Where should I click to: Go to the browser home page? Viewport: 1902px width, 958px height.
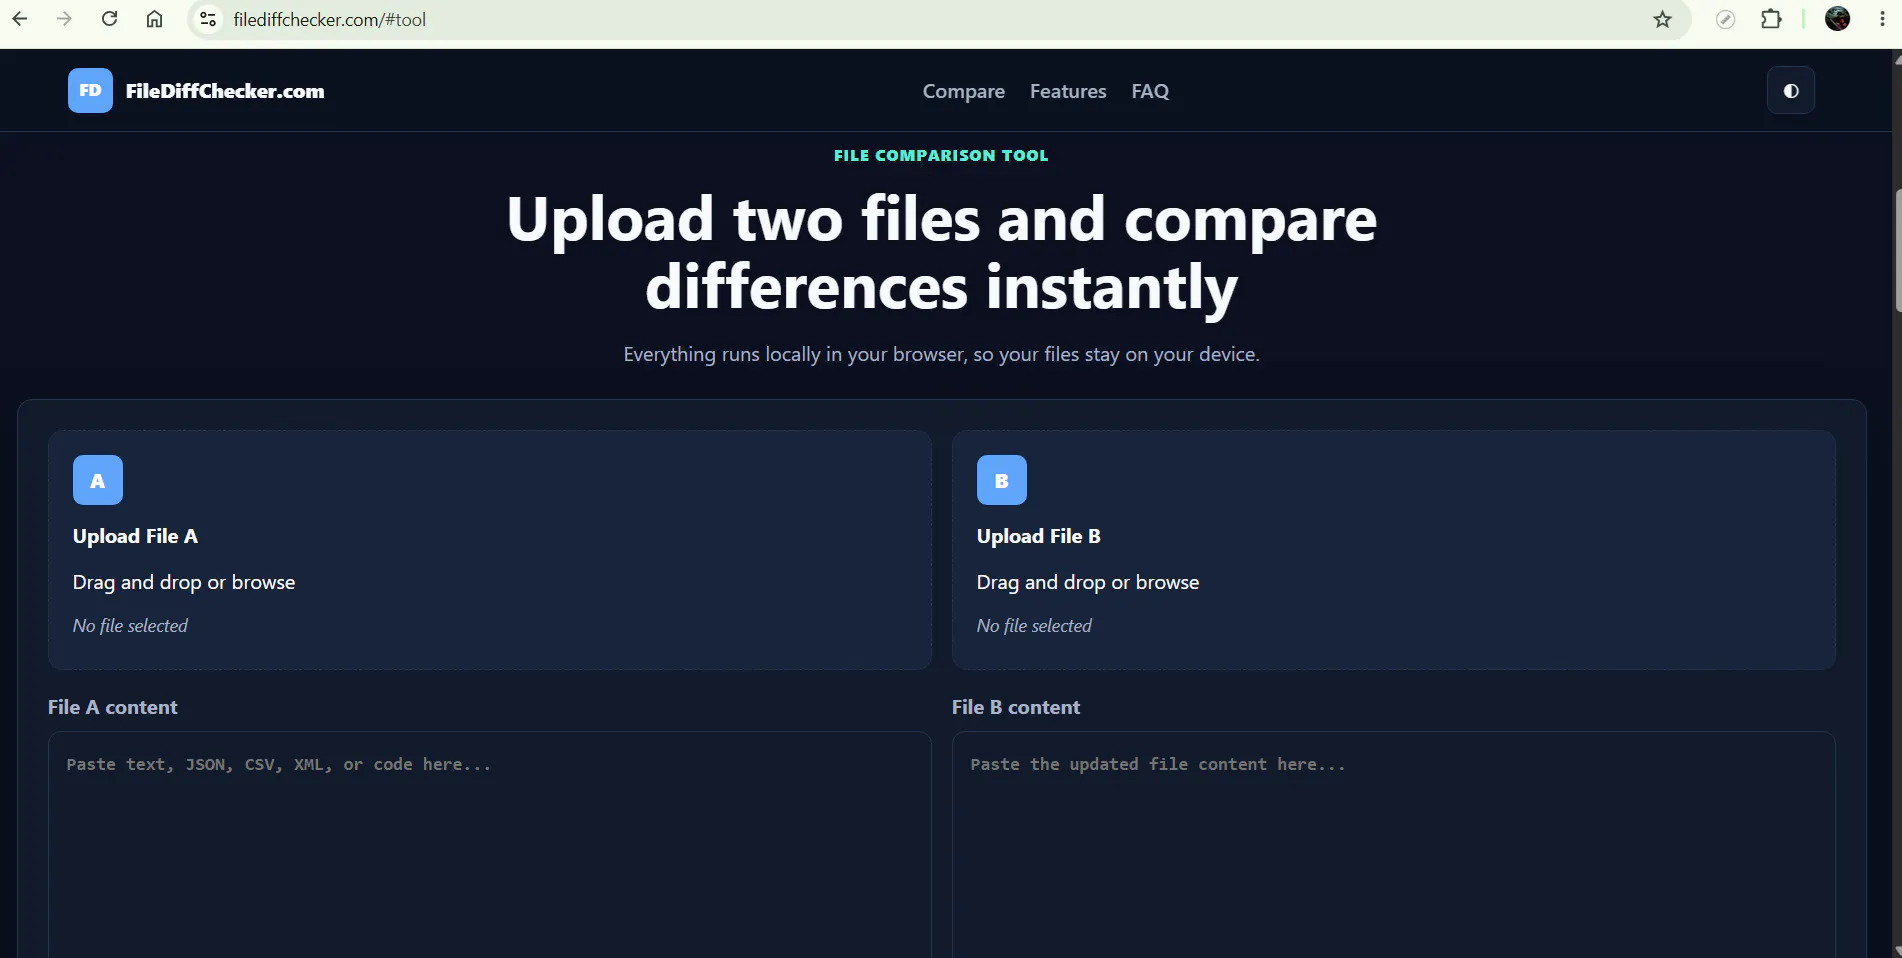tap(154, 19)
